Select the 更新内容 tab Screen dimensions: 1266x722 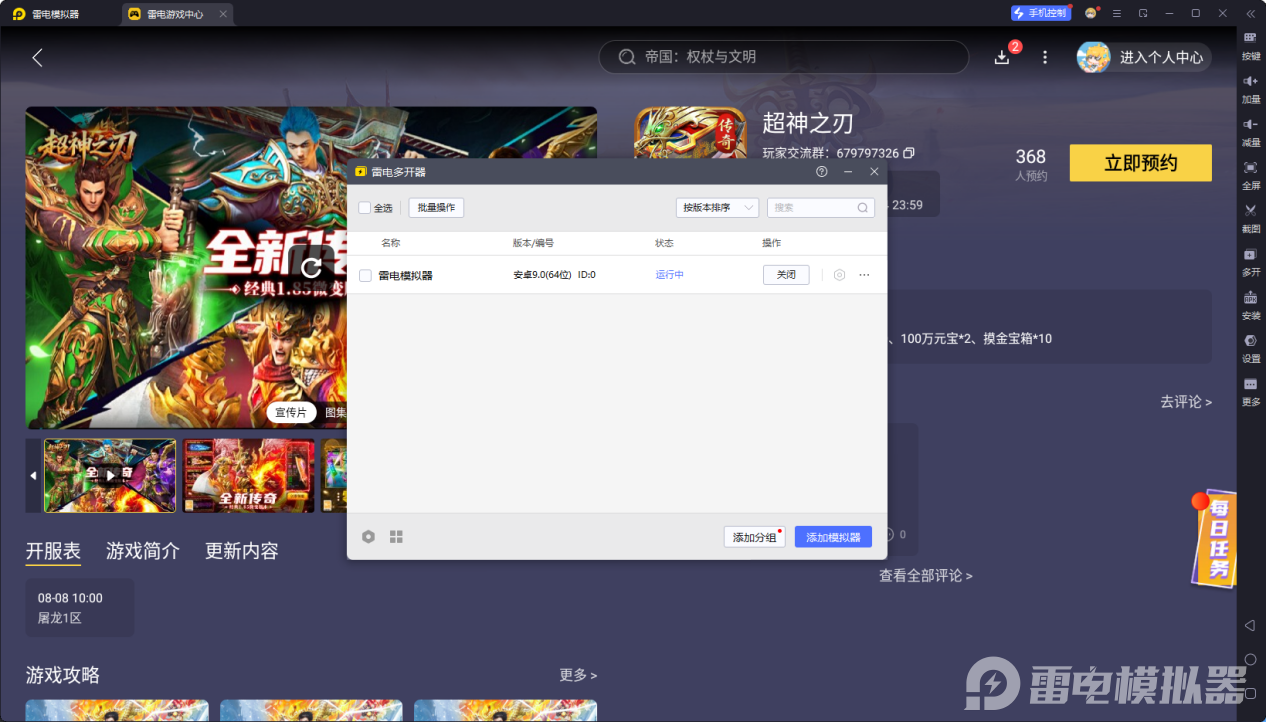(x=242, y=551)
